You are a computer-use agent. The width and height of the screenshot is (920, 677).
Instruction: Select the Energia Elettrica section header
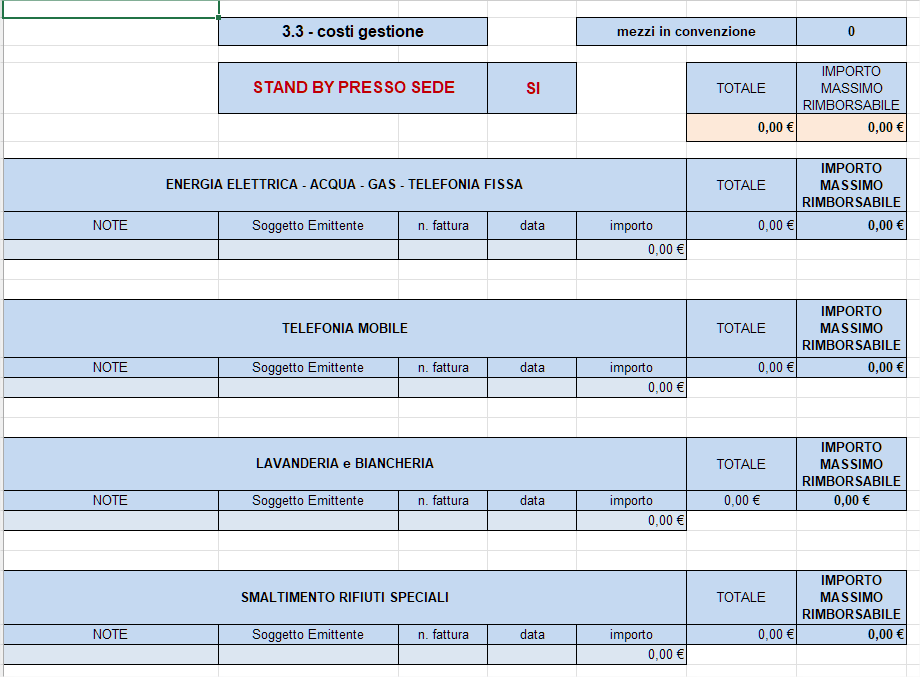pyautogui.click(x=344, y=185)
